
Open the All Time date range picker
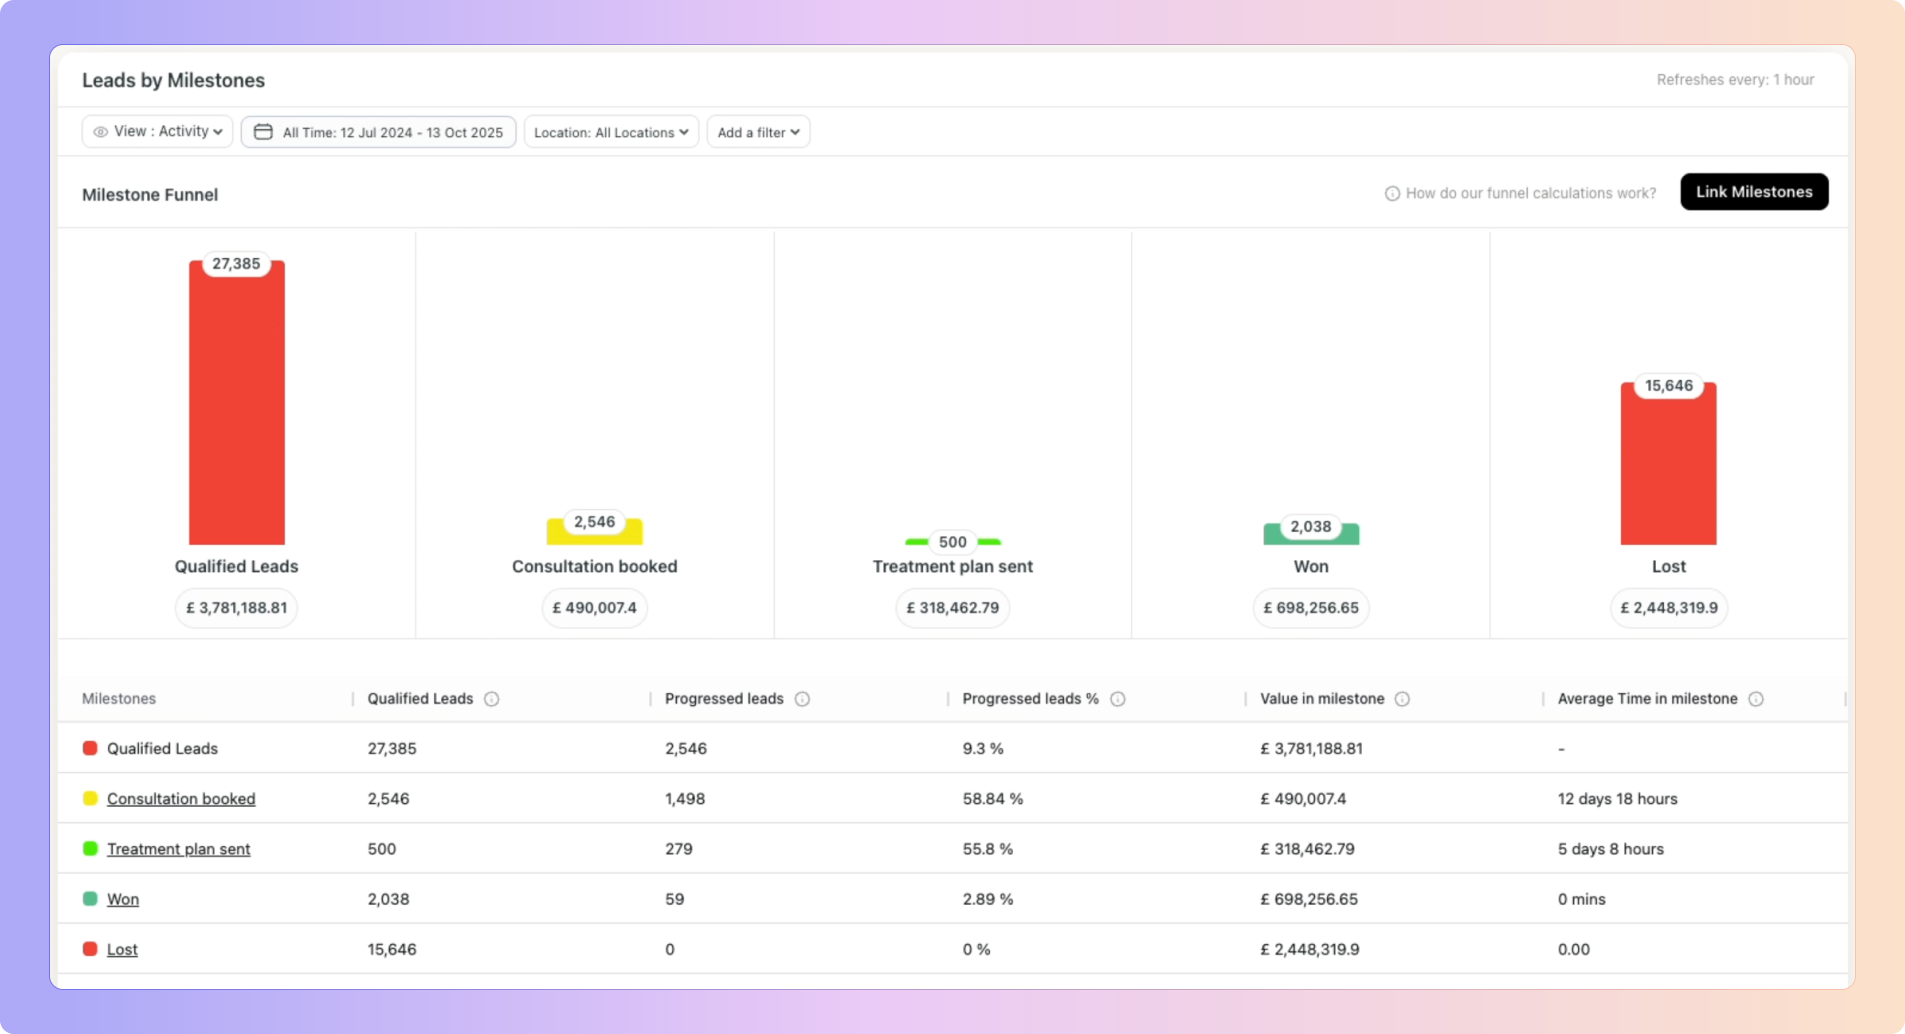378,132
